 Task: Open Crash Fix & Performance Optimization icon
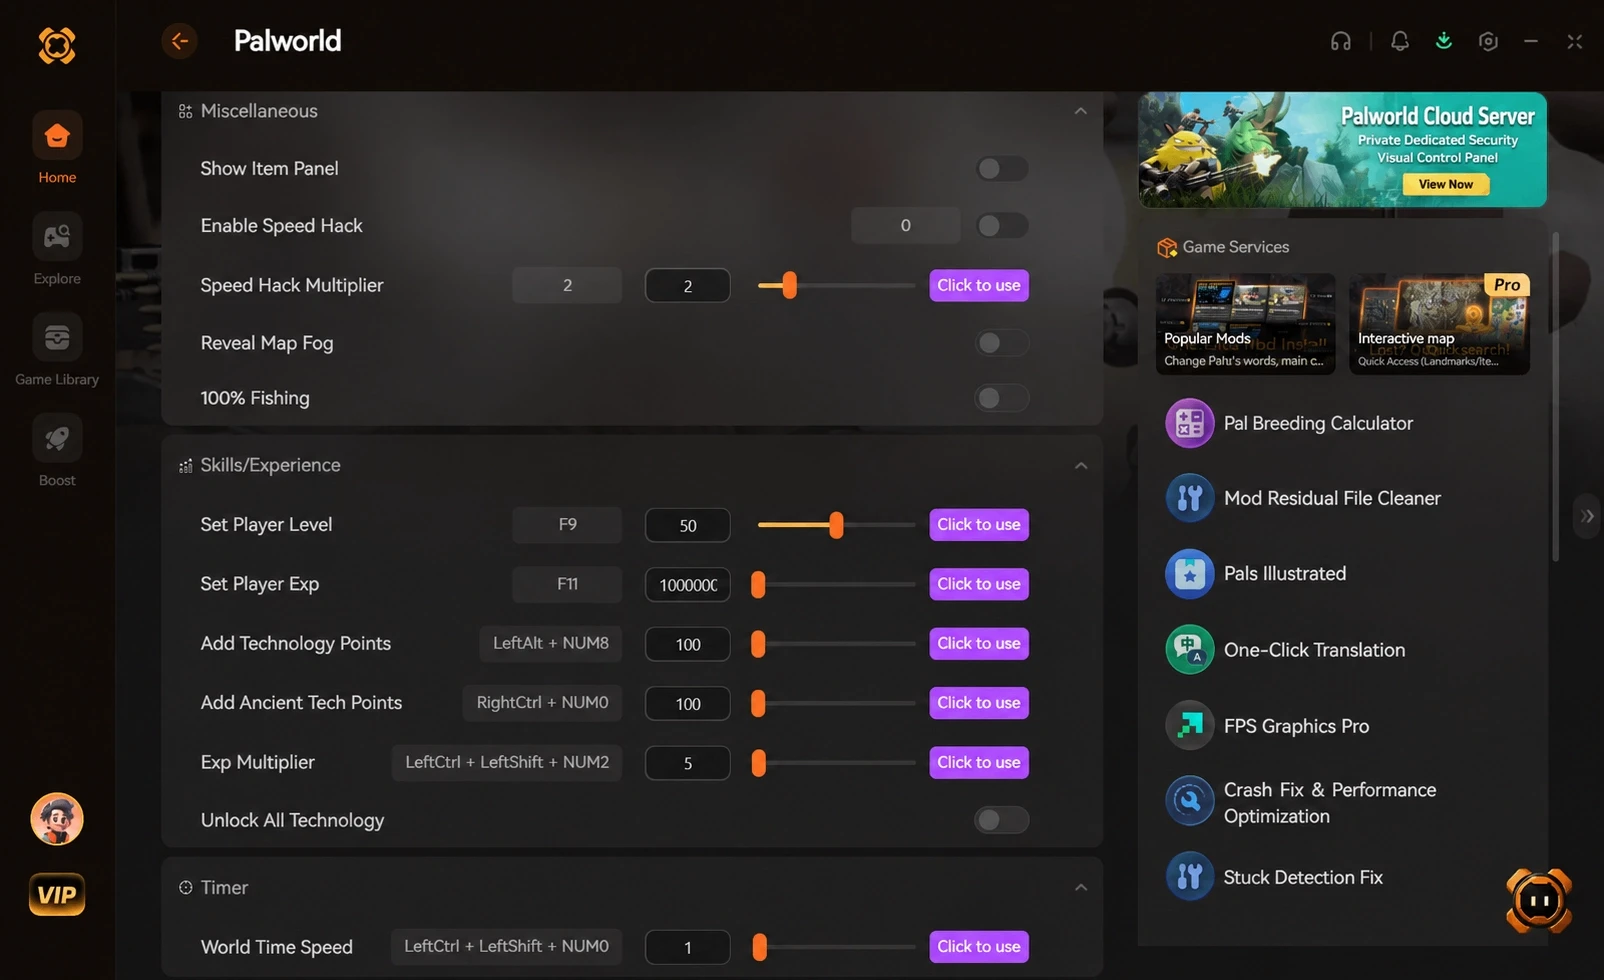1190,802
